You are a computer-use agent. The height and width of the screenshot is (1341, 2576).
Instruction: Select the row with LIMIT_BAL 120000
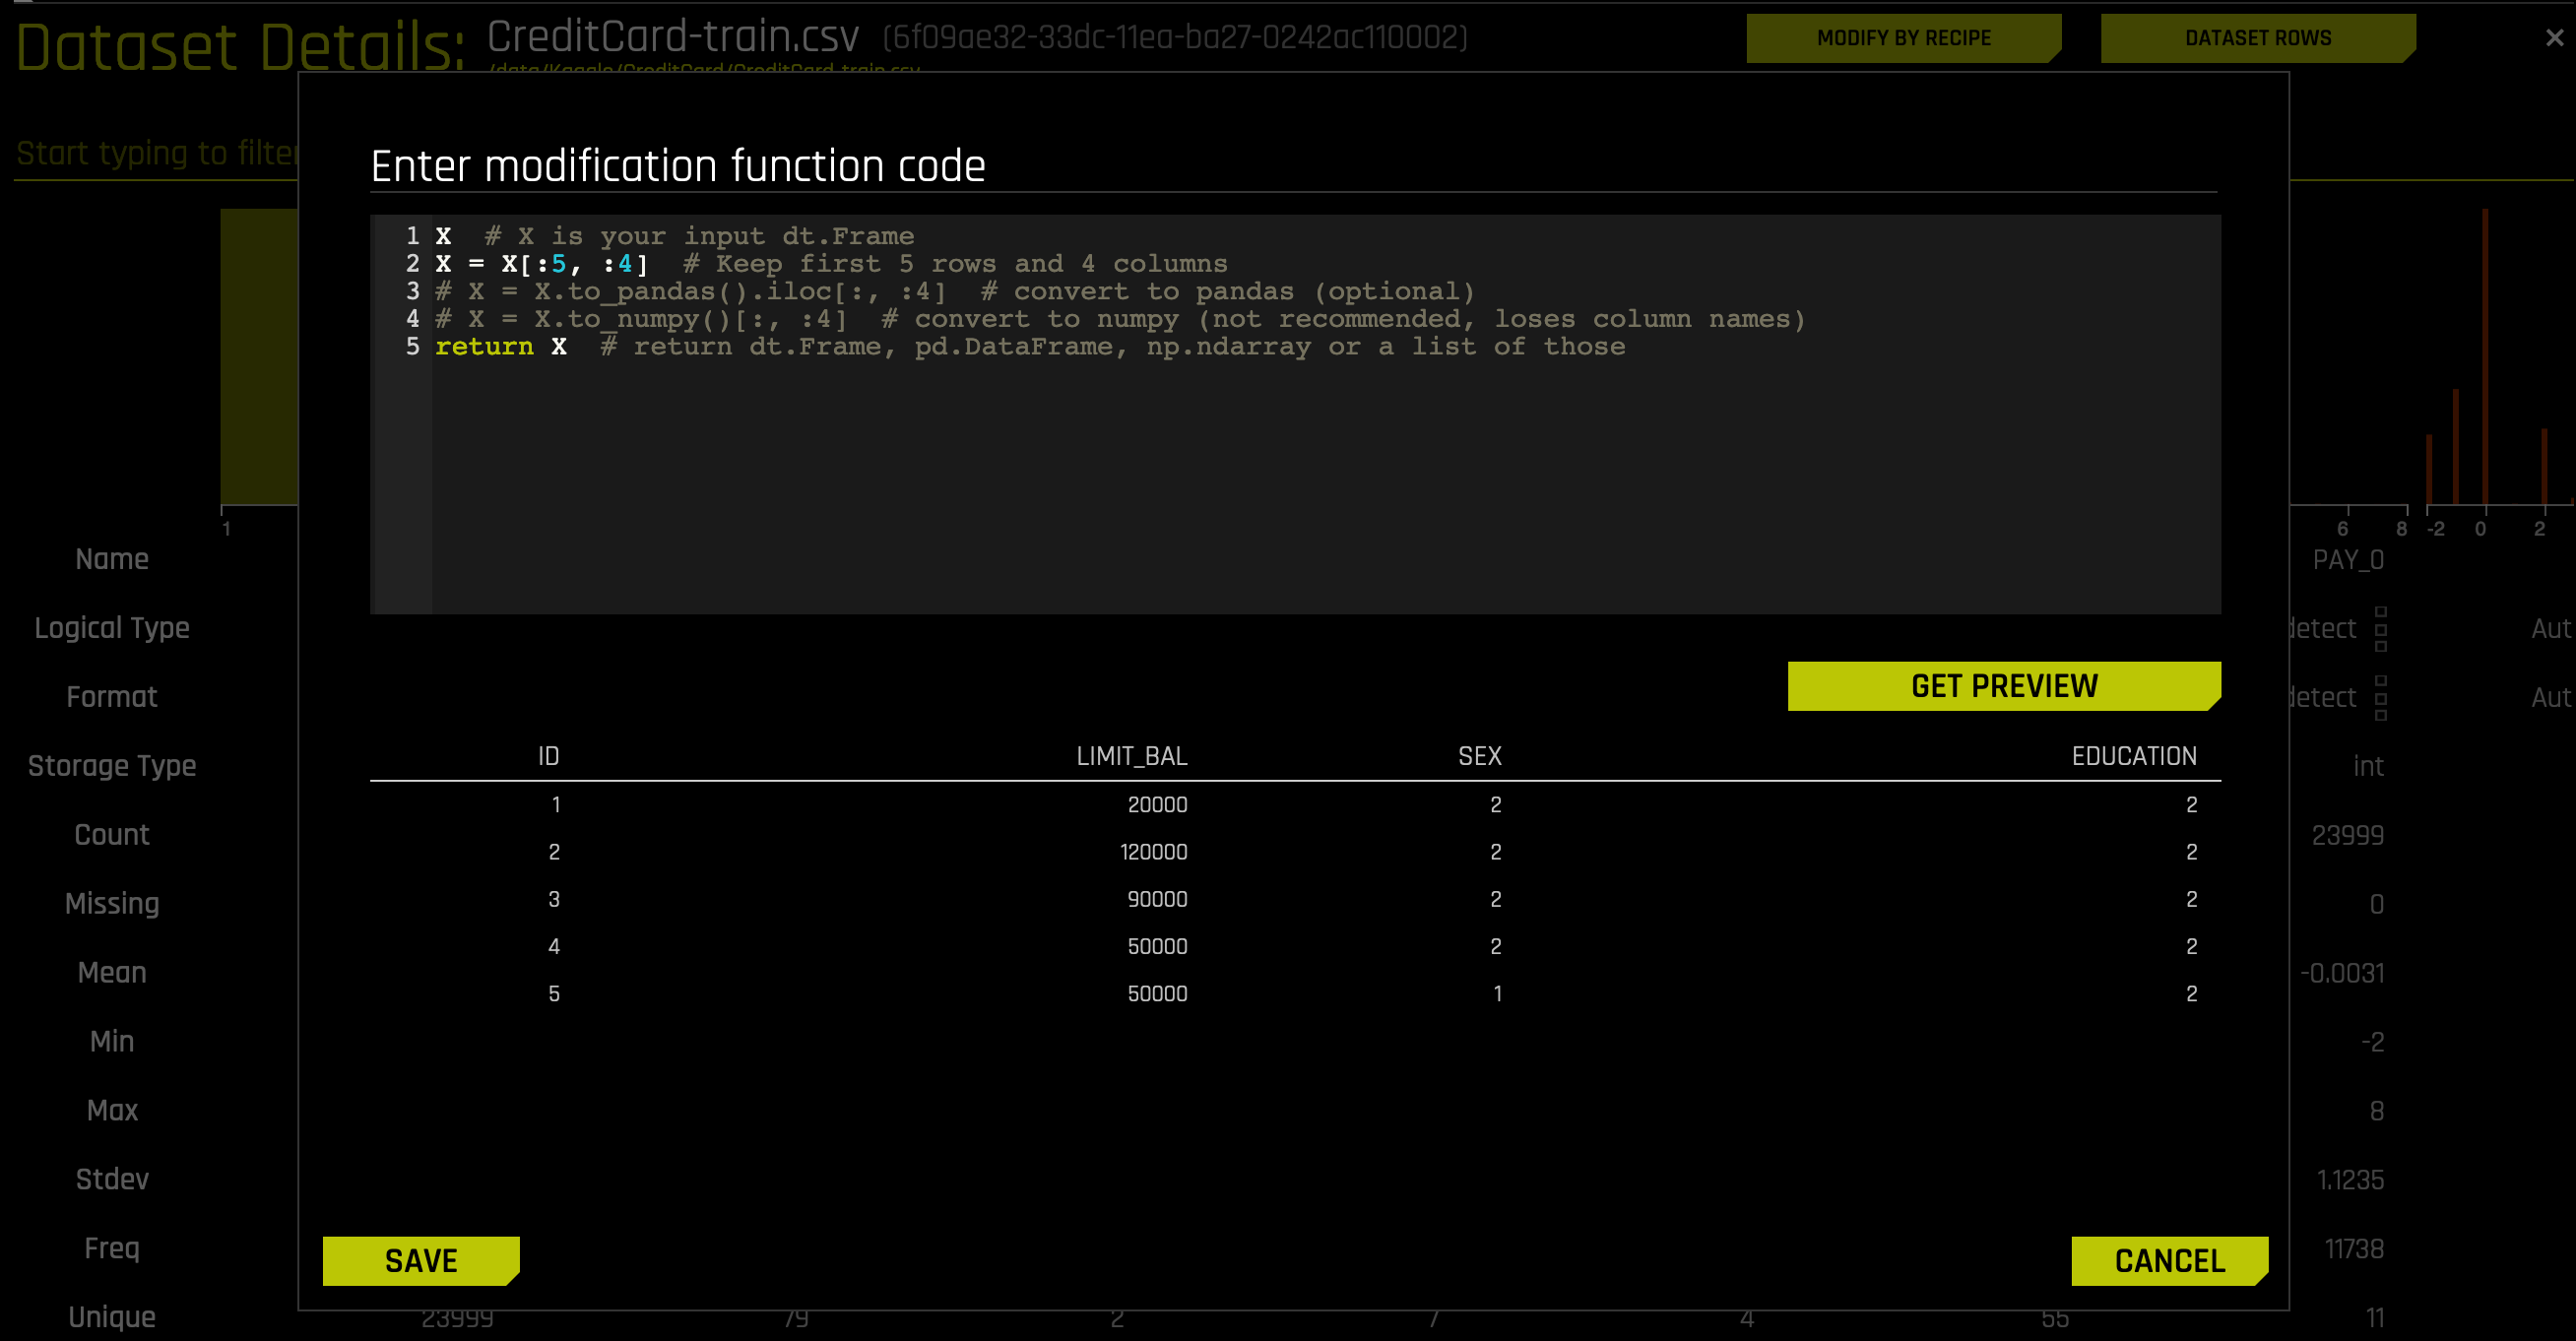tap(1157, 851)
